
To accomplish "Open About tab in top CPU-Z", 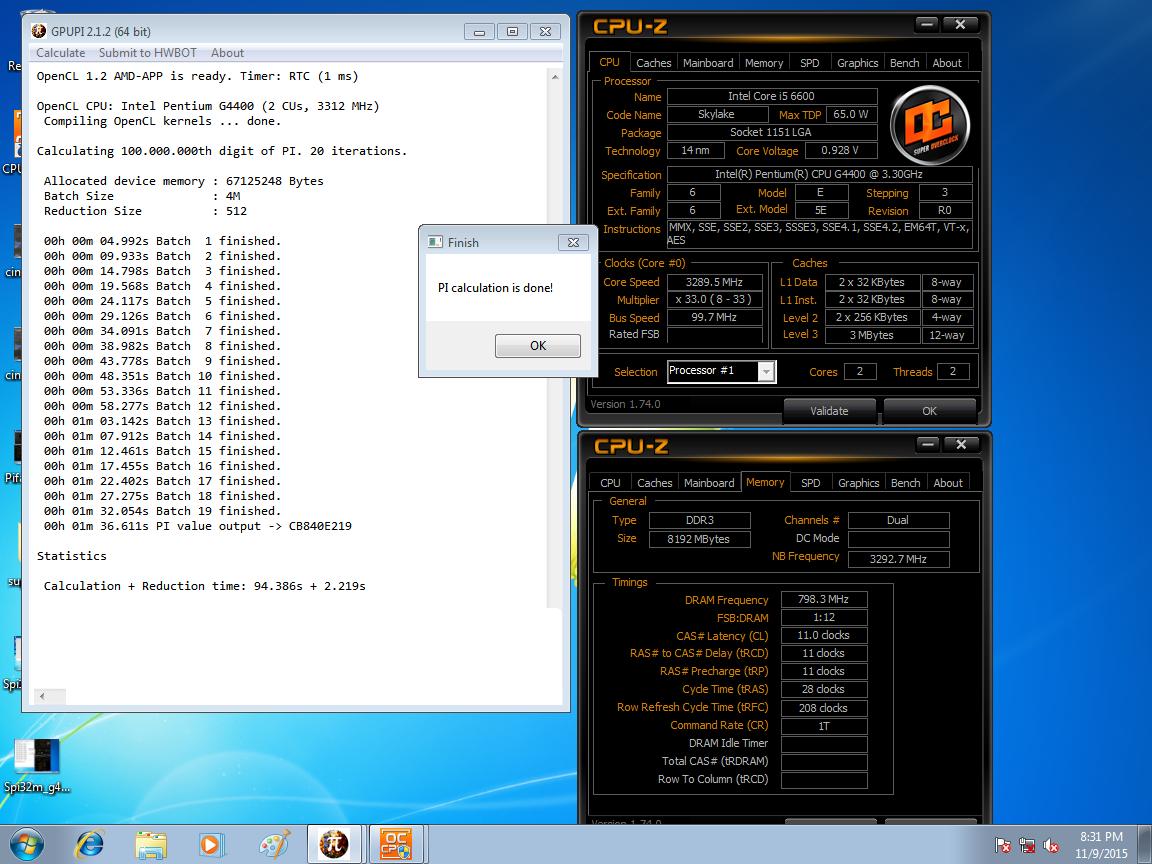I will coord(946,62).
